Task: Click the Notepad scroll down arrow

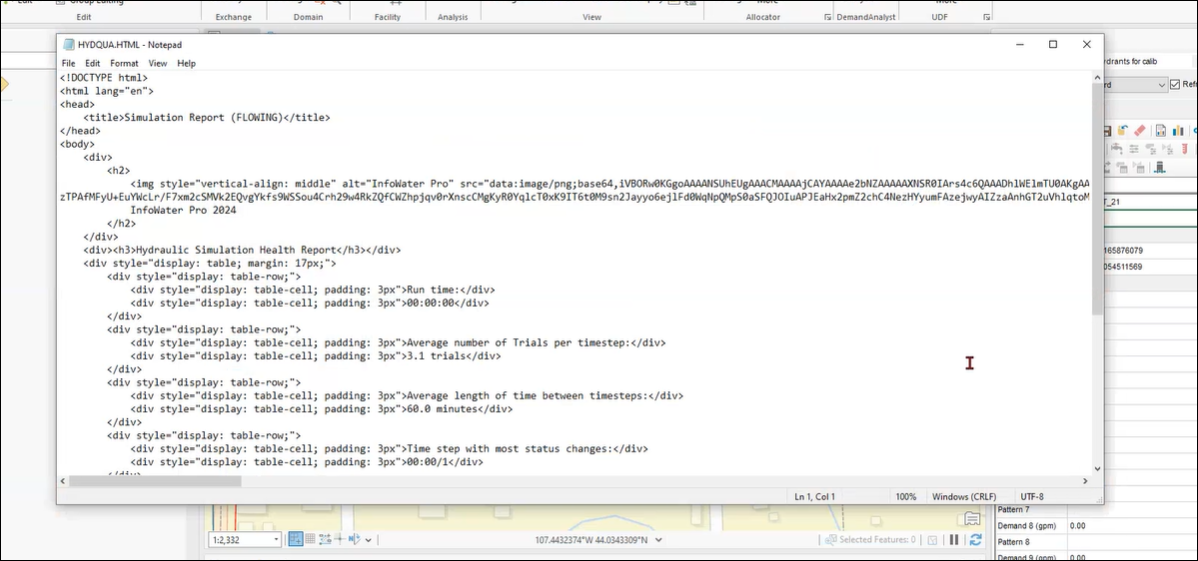Action: [1097, 469]
